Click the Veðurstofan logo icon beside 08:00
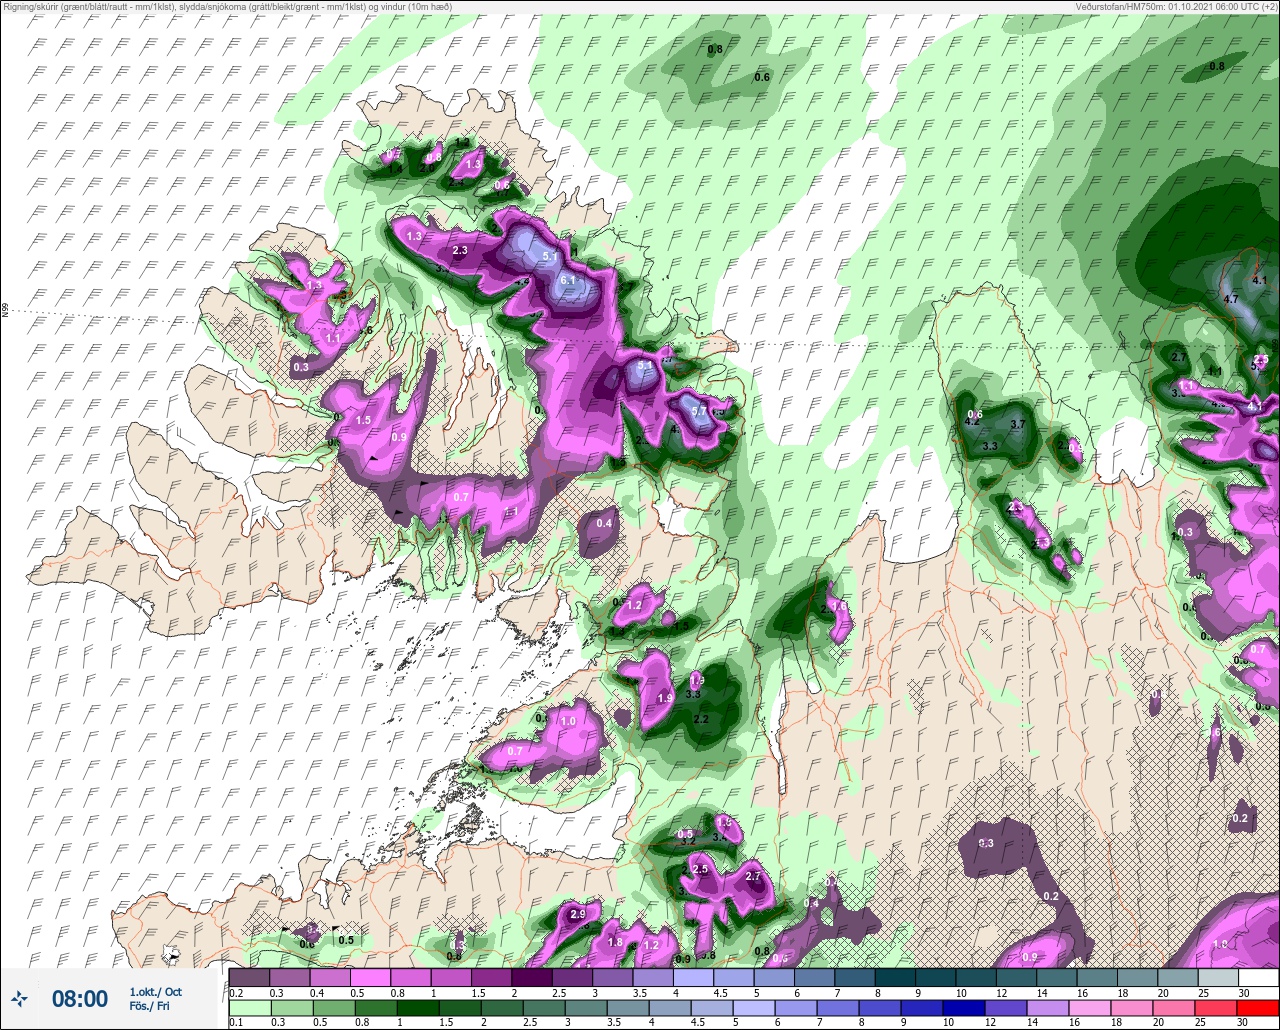Viewport: 1280px width, 1030px height. click(x=19, y=998)
